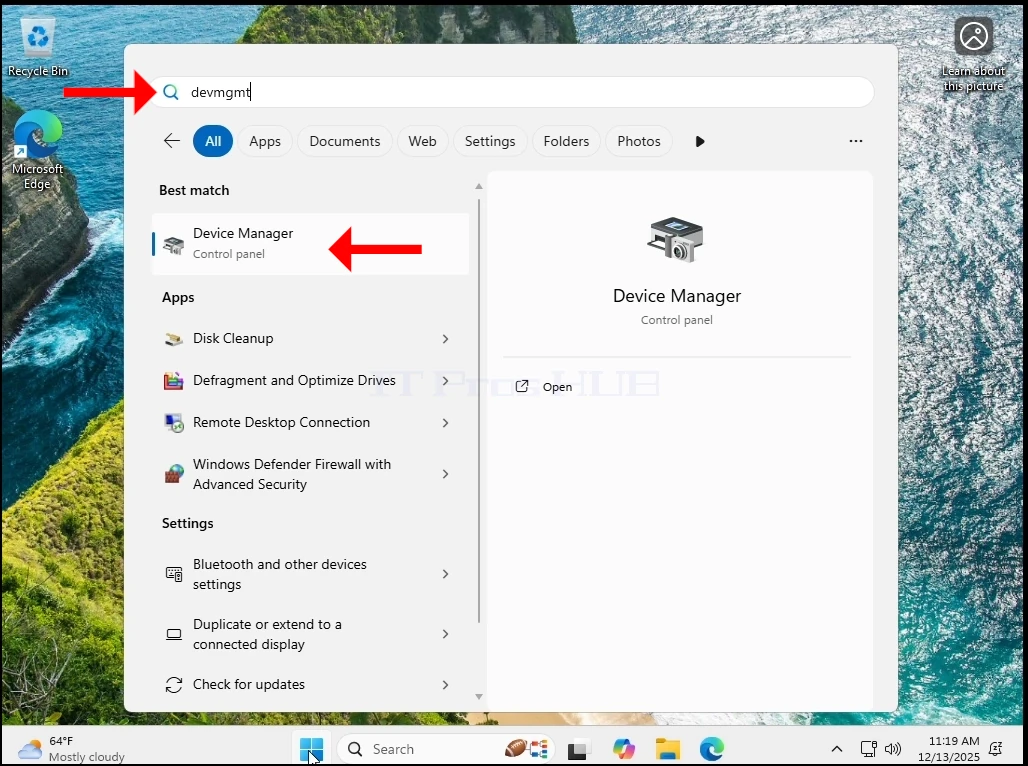Expand Windows Defender Firewall chevron
Screen dimensions: 1028x766
click(446, 474)
